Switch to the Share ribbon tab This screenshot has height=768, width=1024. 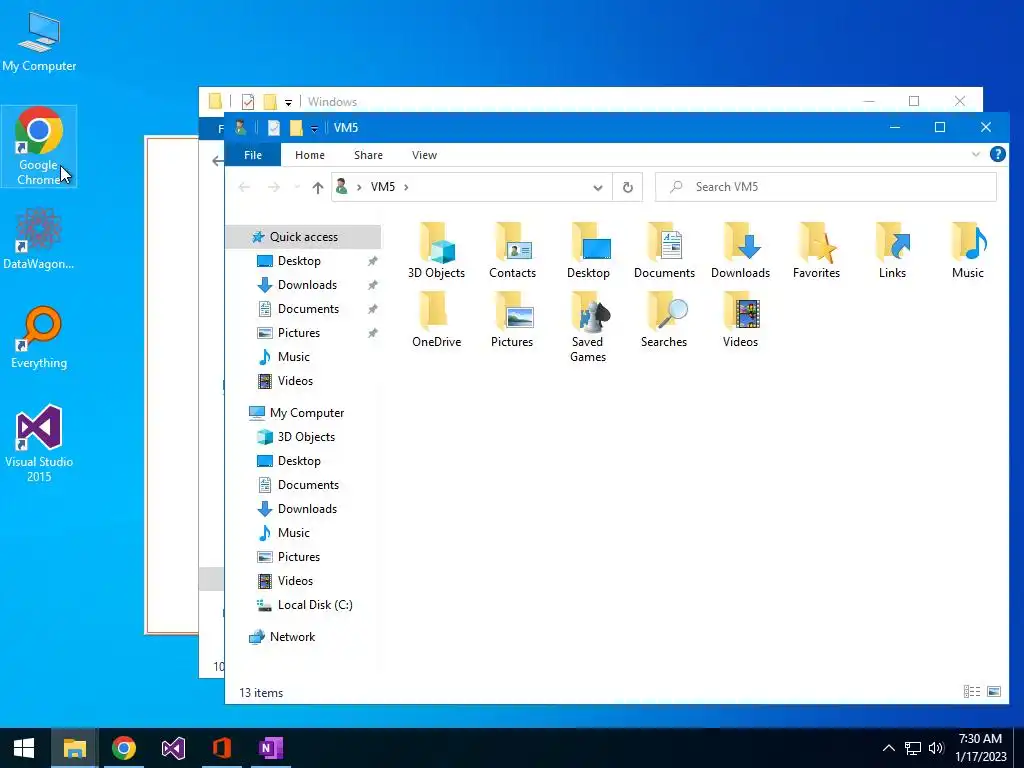pos(368,155)
